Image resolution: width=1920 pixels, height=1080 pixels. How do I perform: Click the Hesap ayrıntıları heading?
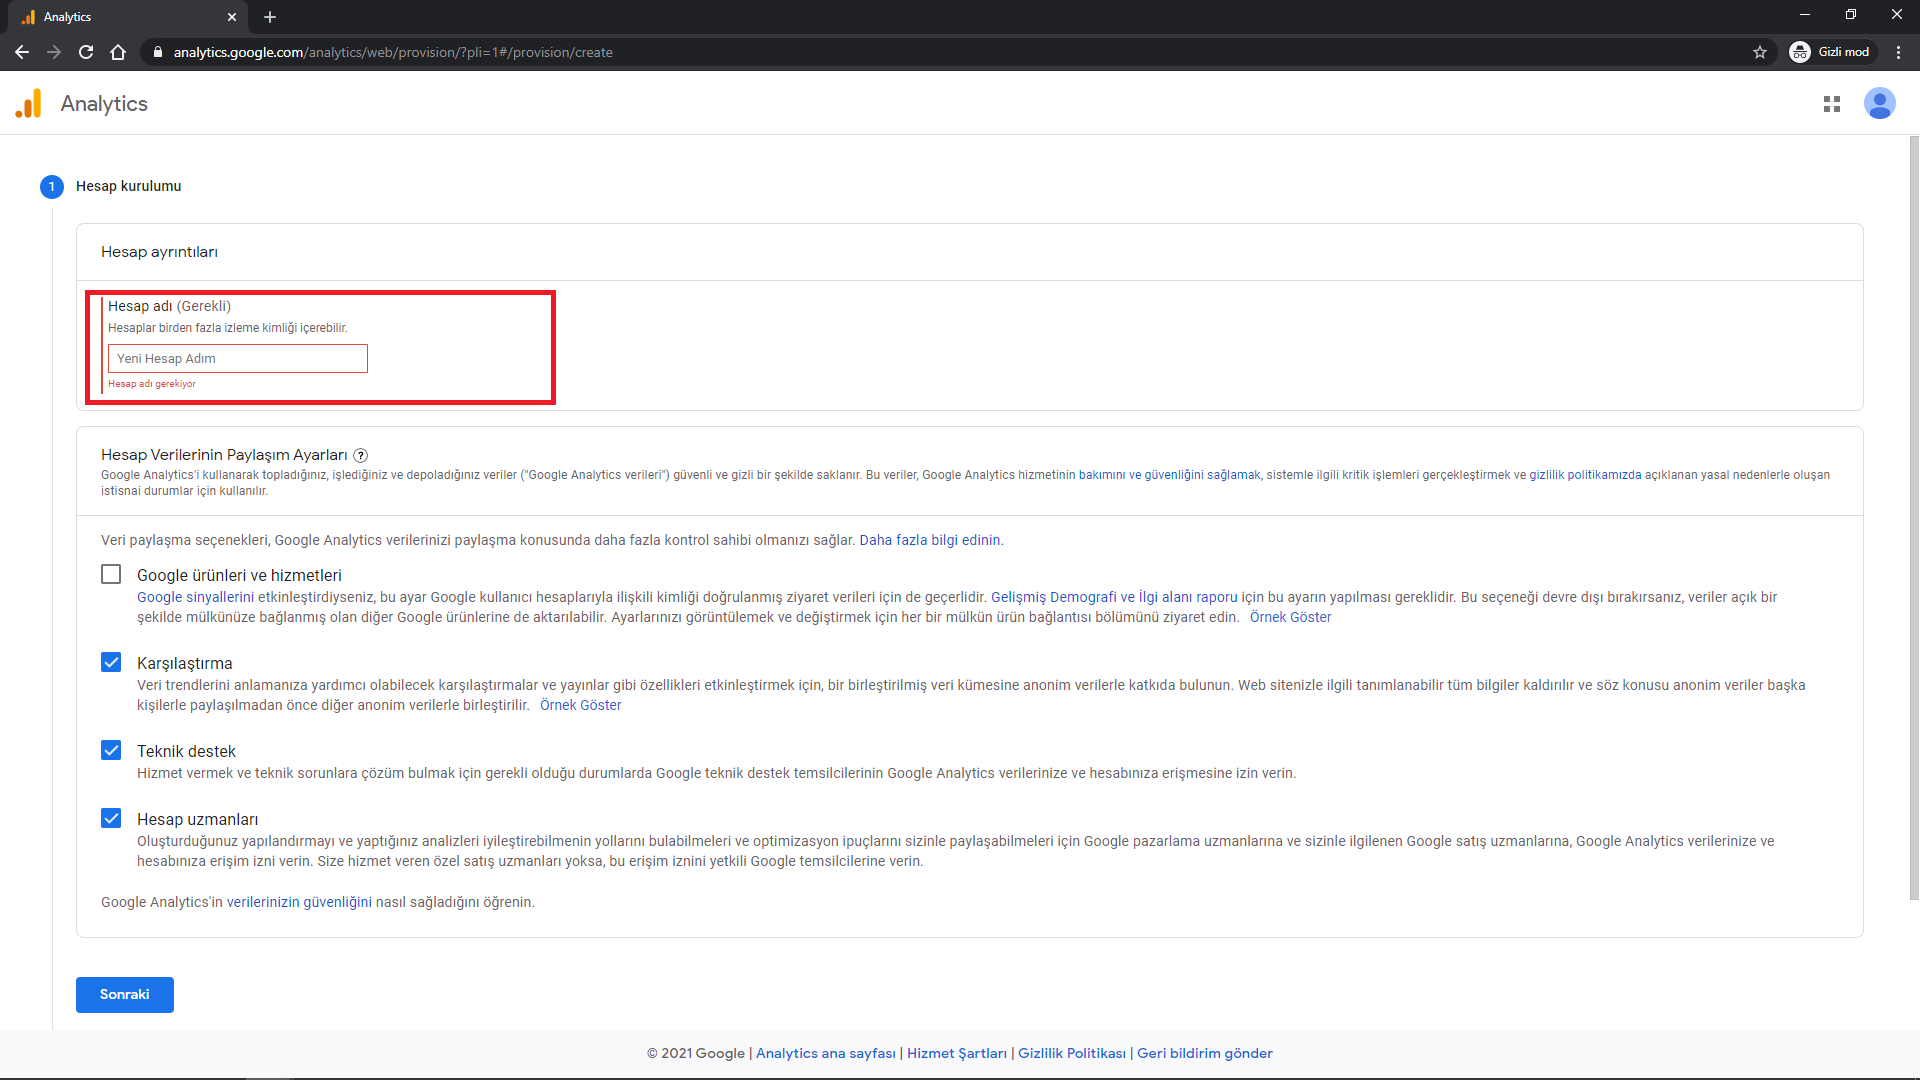(159, 252)
